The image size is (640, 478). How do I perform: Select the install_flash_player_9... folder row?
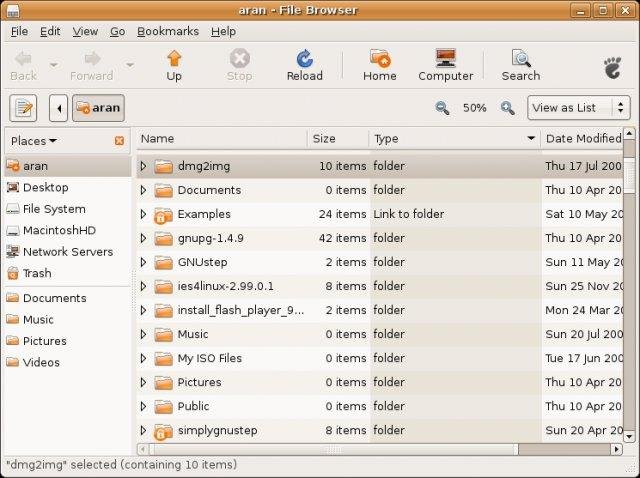click(380, 311)
